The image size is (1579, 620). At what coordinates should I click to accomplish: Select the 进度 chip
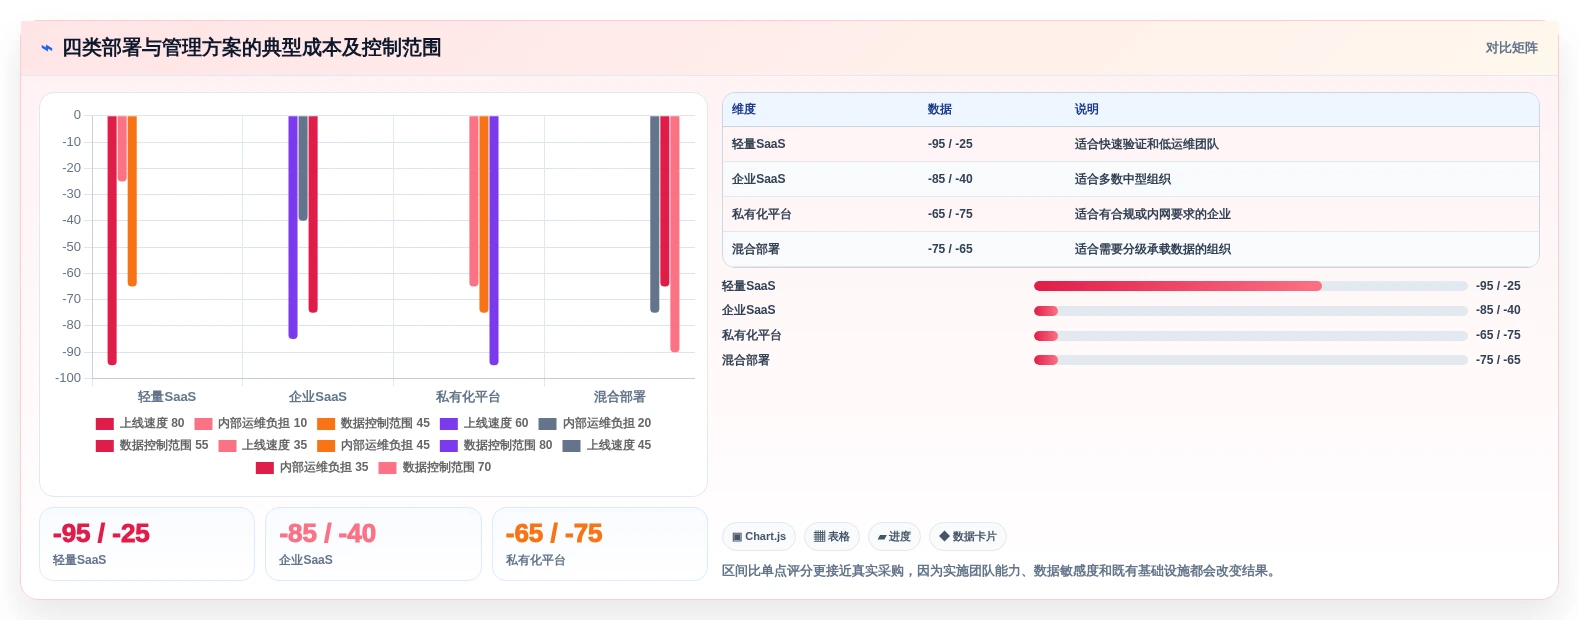[894, 537]
